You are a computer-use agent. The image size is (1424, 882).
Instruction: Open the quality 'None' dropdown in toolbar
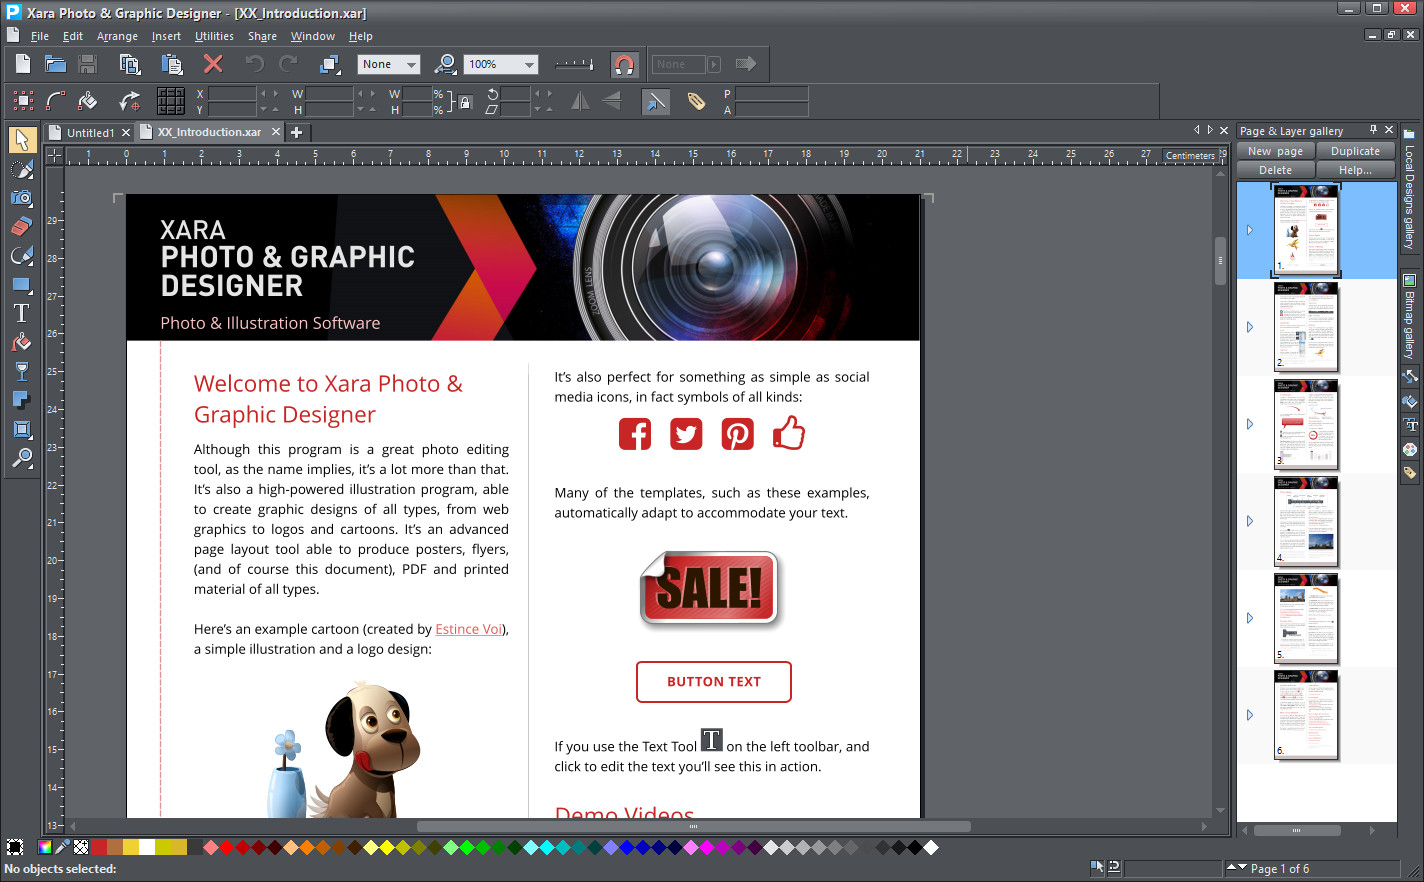click(x=410, y=65)
